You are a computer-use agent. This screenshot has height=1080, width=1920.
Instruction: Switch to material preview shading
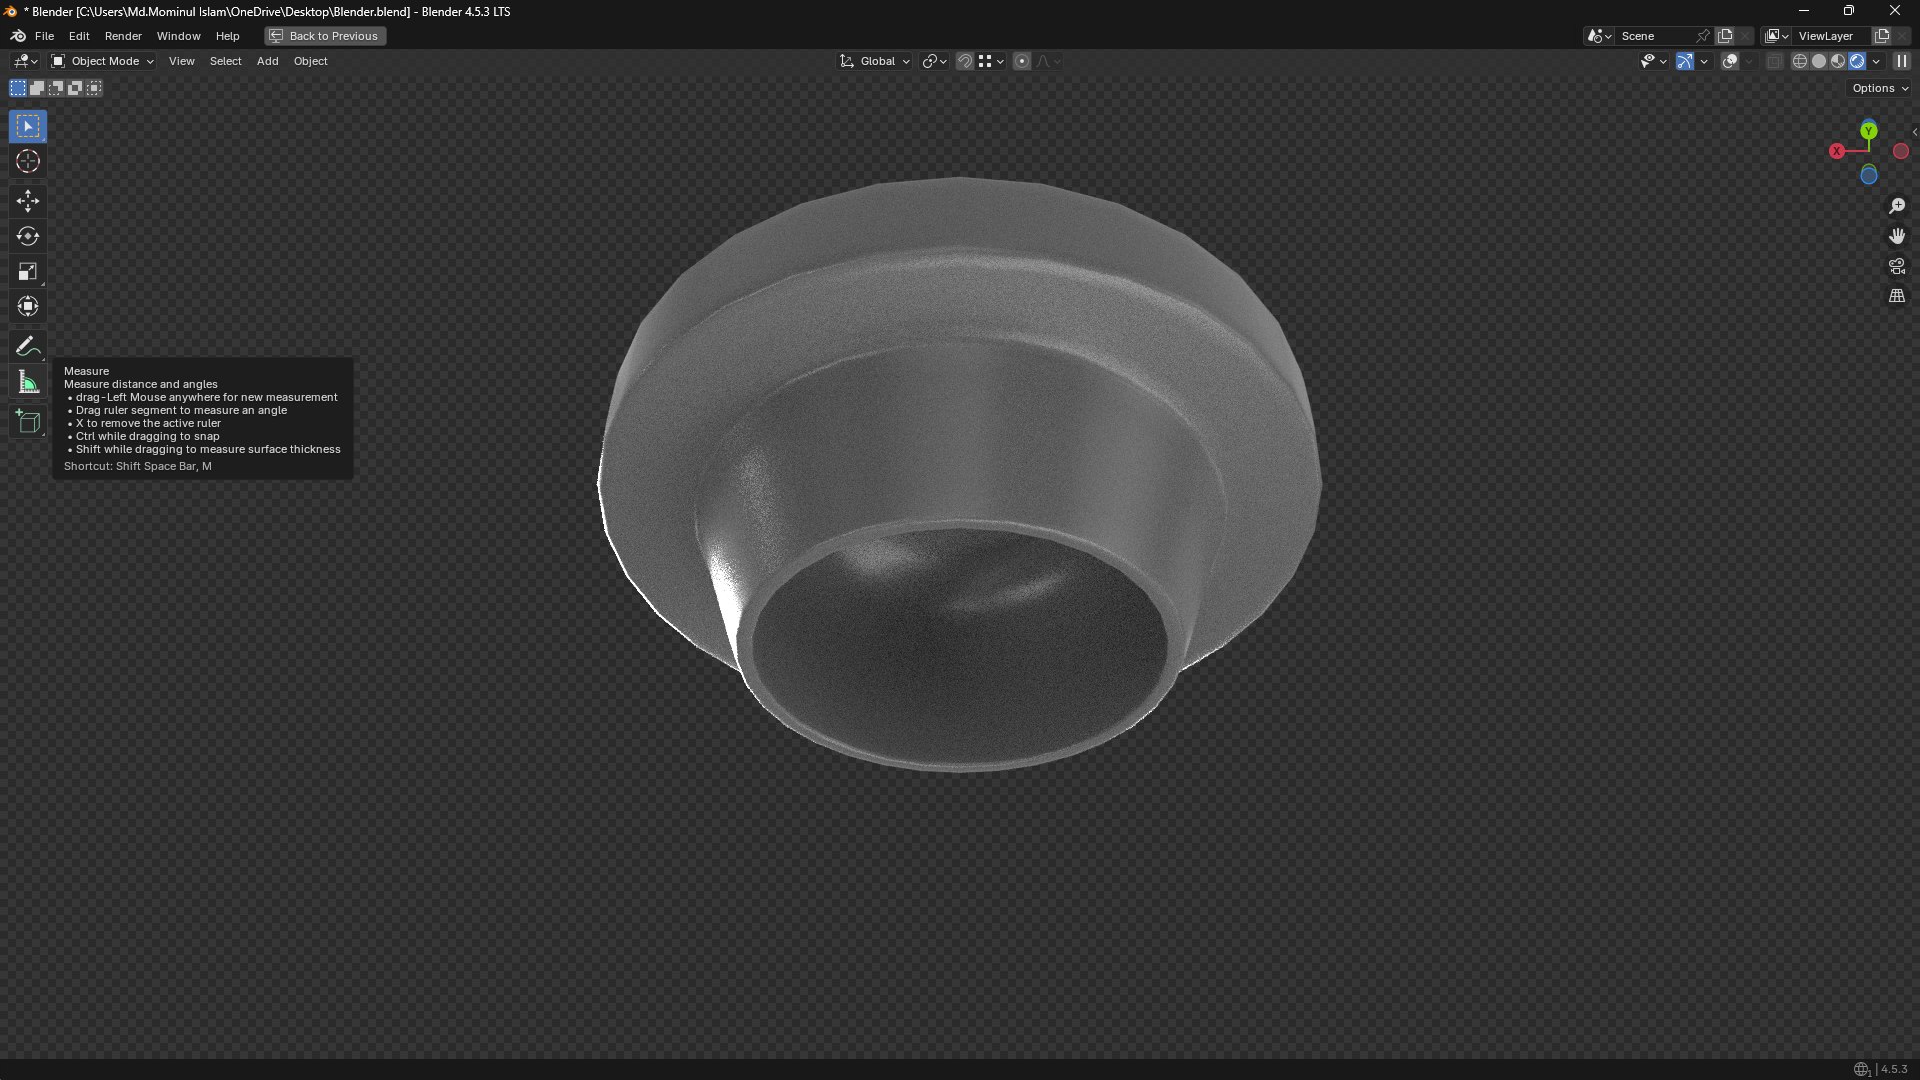click(x=1838, y=61)
